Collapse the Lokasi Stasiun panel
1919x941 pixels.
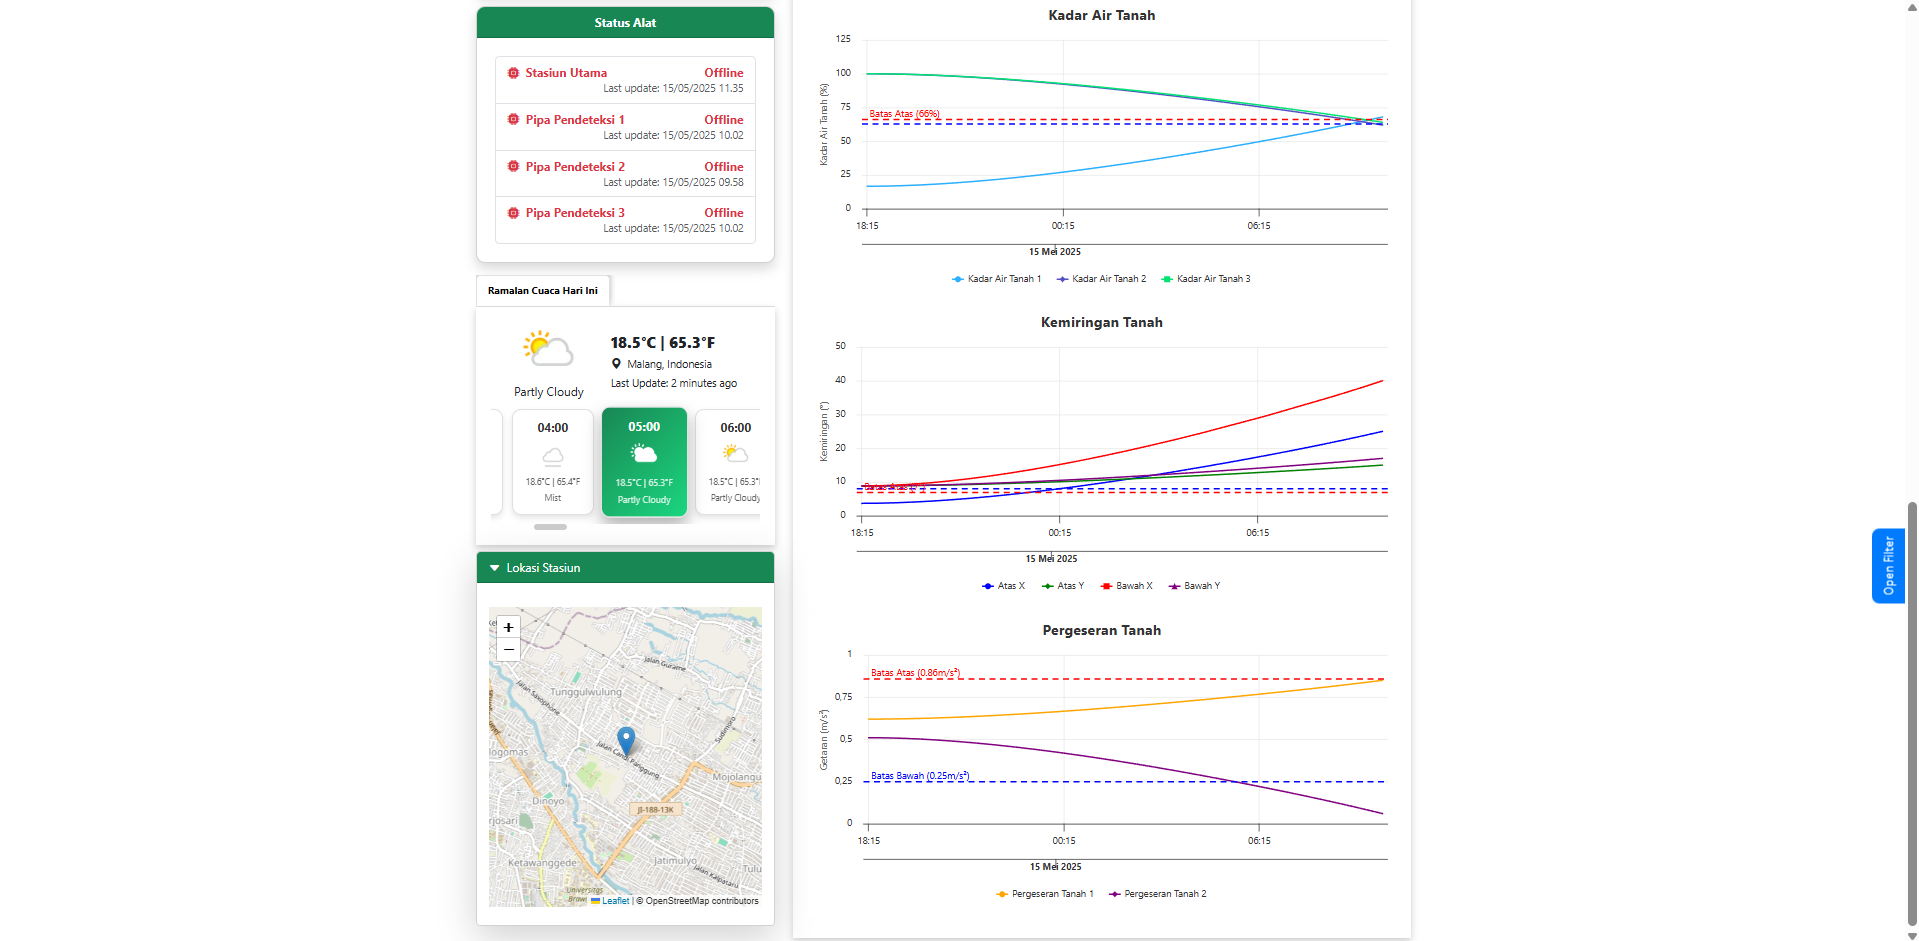[495, 568]
